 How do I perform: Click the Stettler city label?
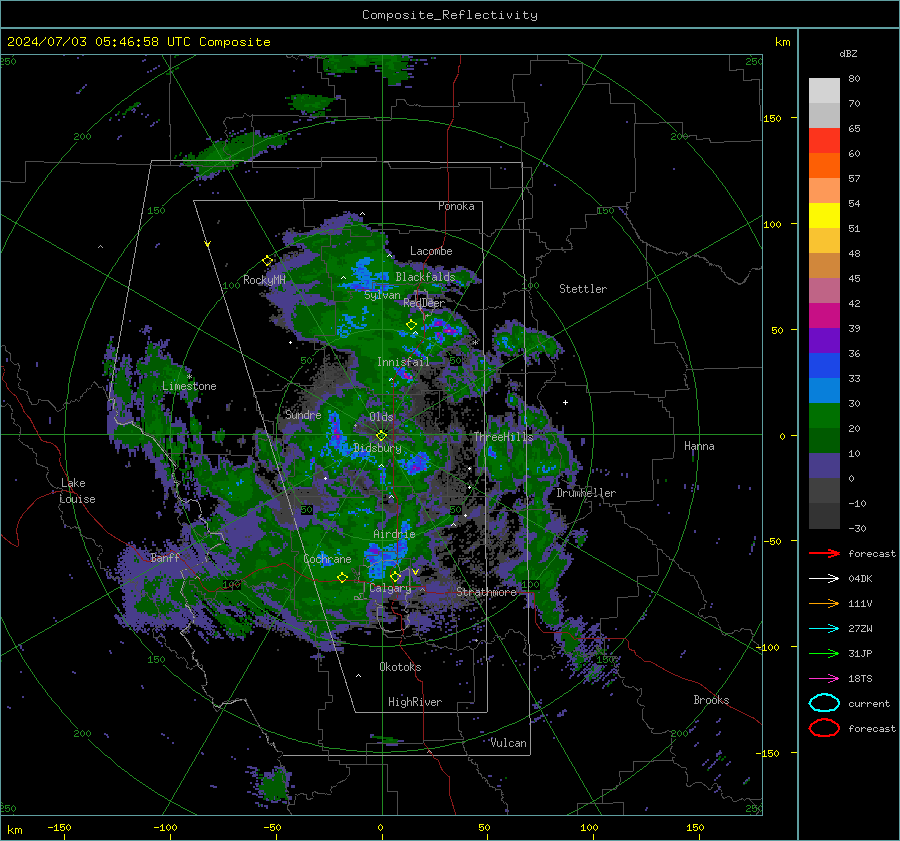coord(583,289)
